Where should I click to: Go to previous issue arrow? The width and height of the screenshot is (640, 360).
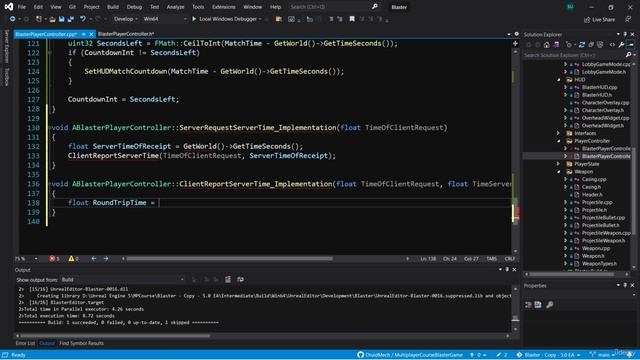[x=94, y=259]
